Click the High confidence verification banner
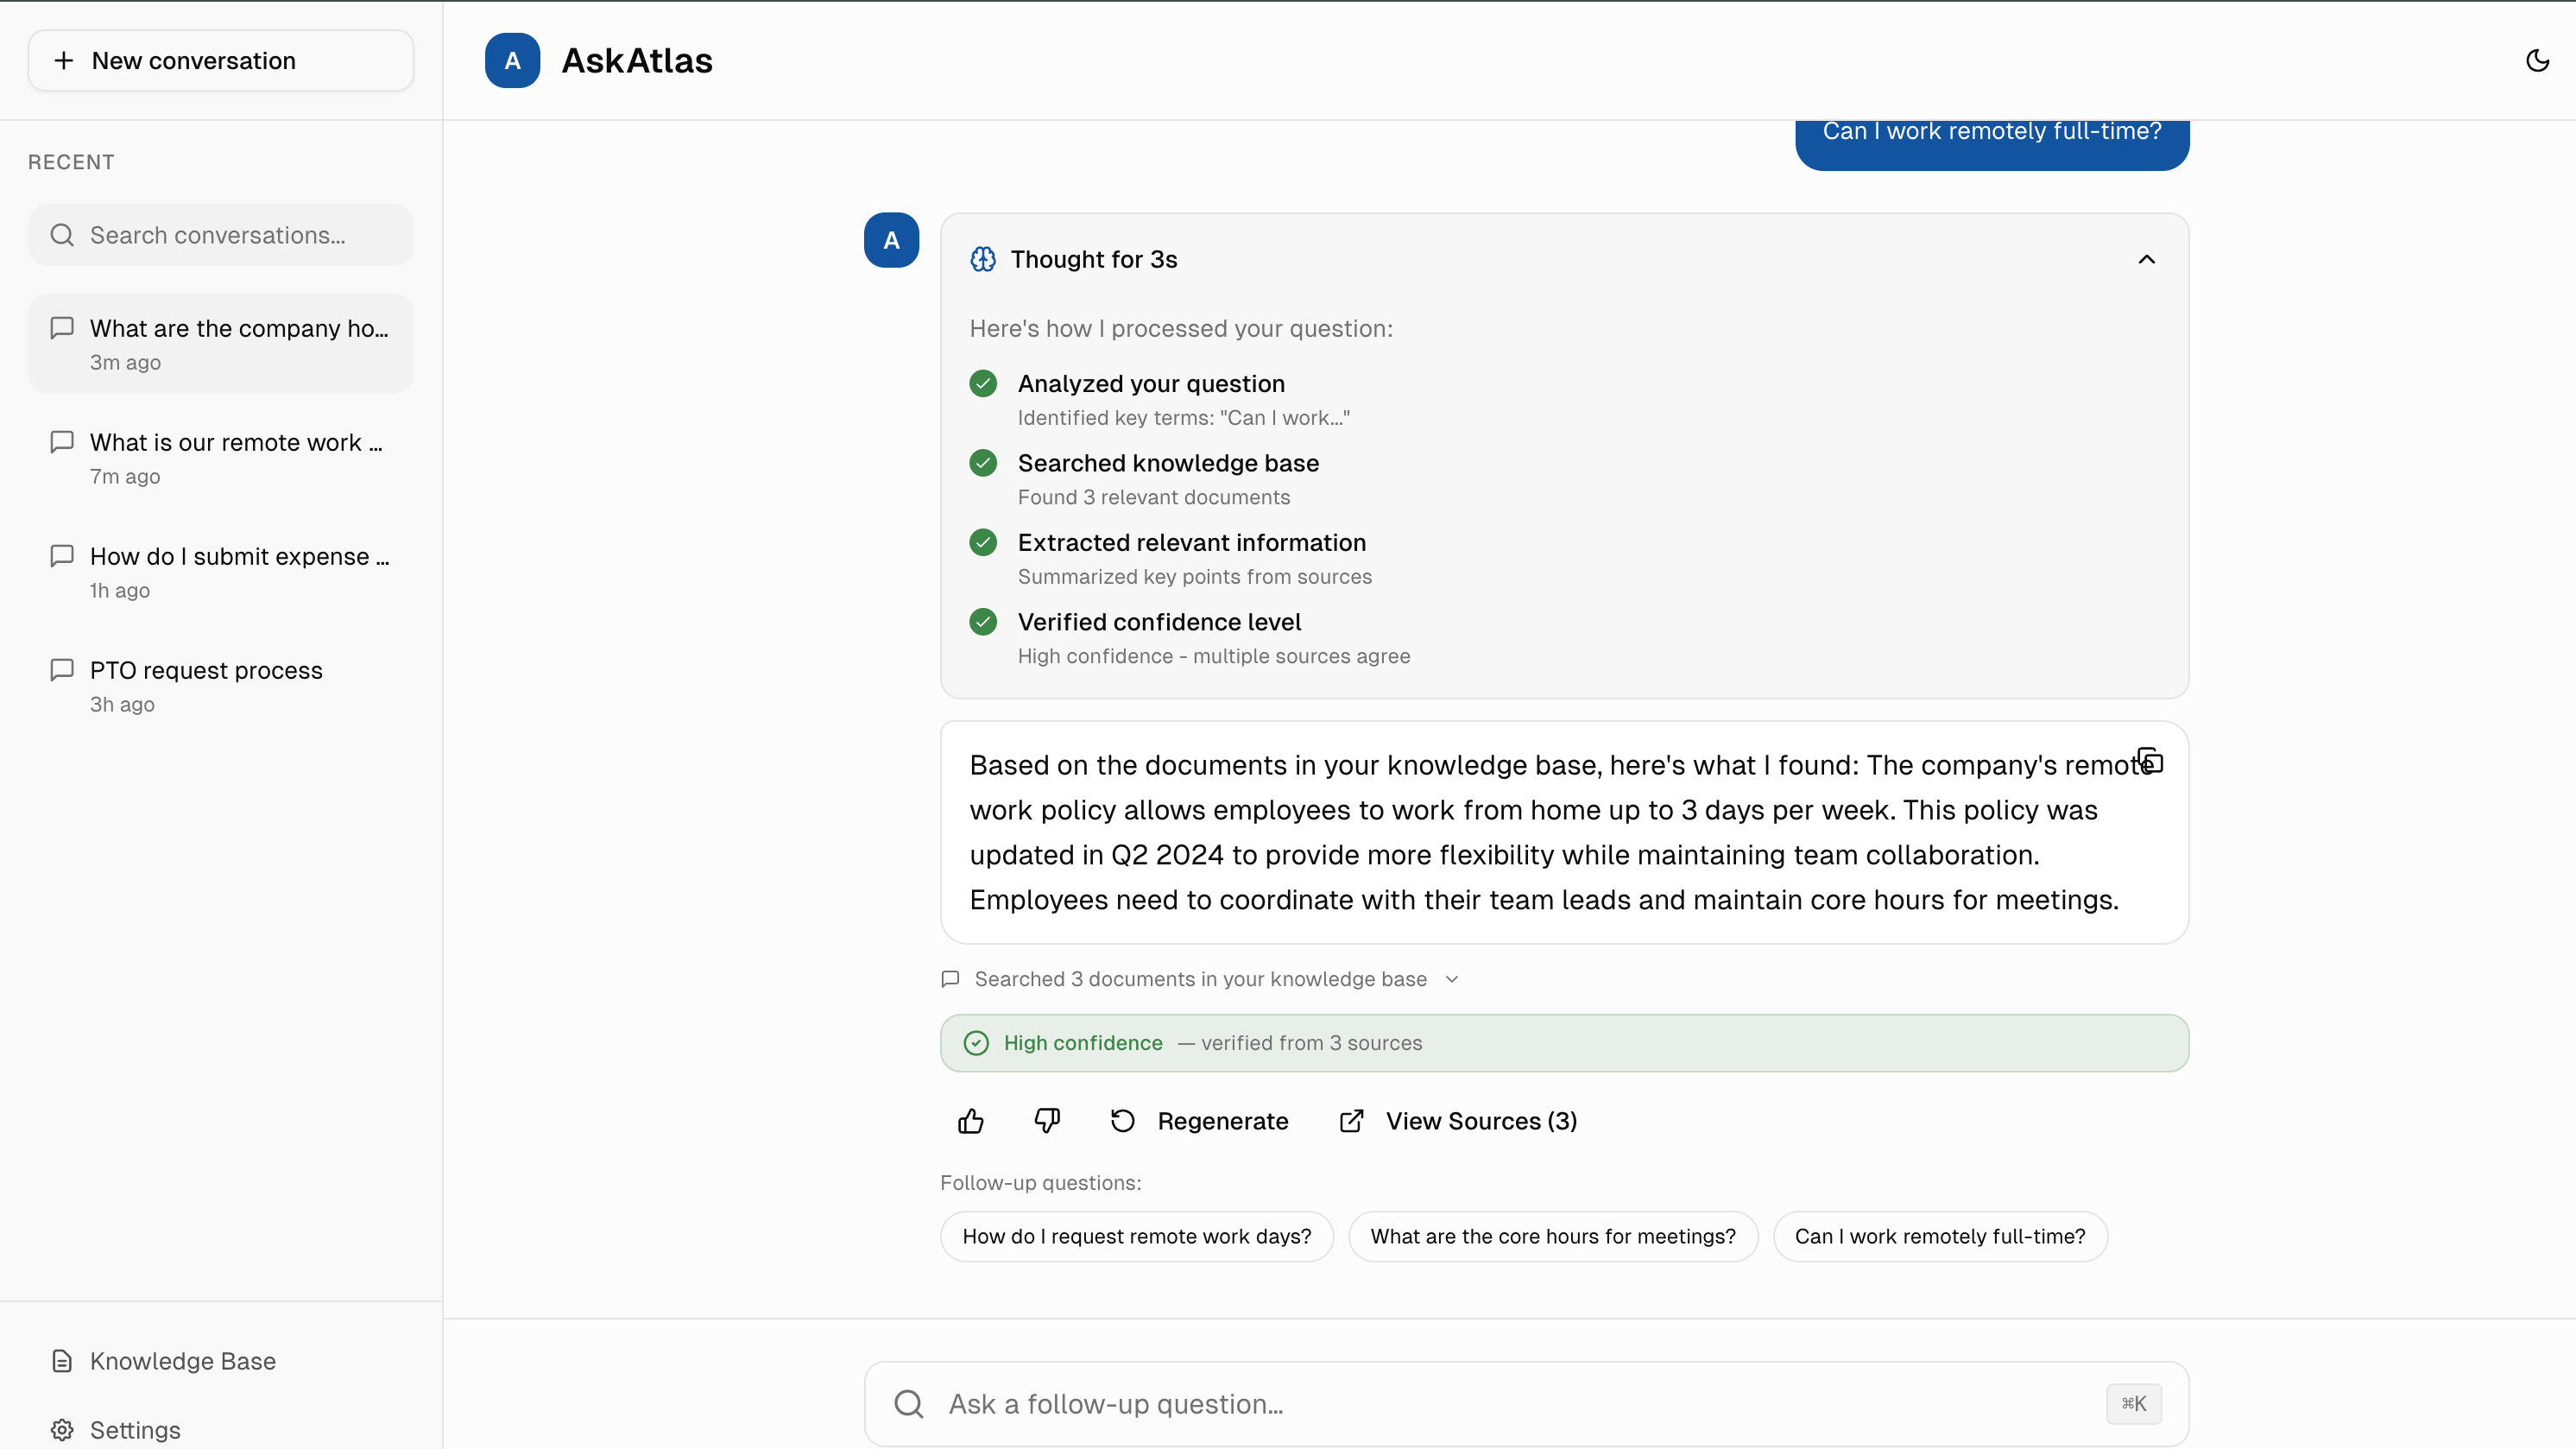2576x1449 pixels. (x=1564, y=1043)
